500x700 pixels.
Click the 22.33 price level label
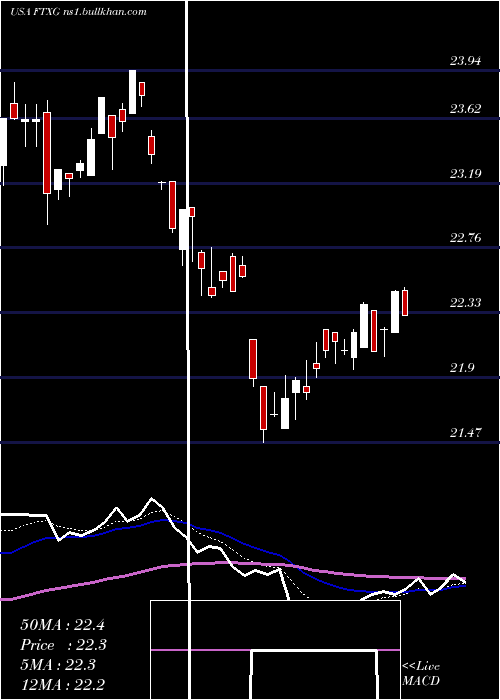(465, 303)
